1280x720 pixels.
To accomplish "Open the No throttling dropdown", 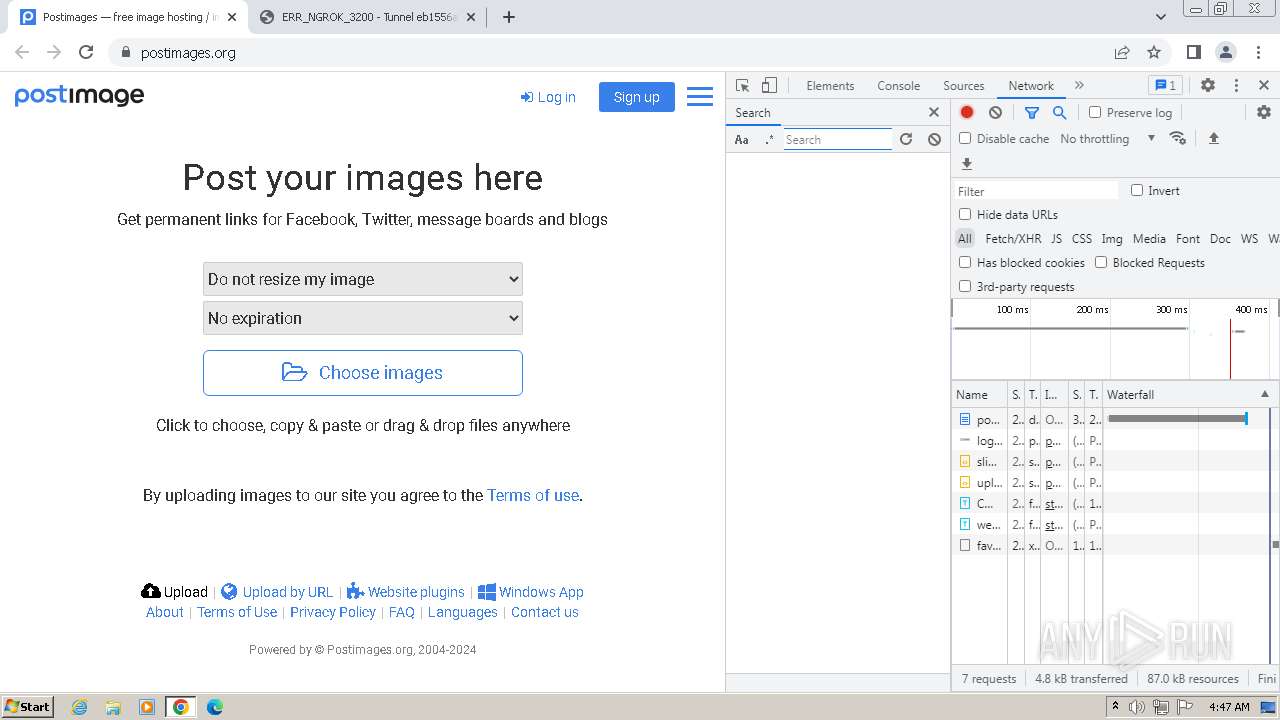I will tap(1107, 139).
